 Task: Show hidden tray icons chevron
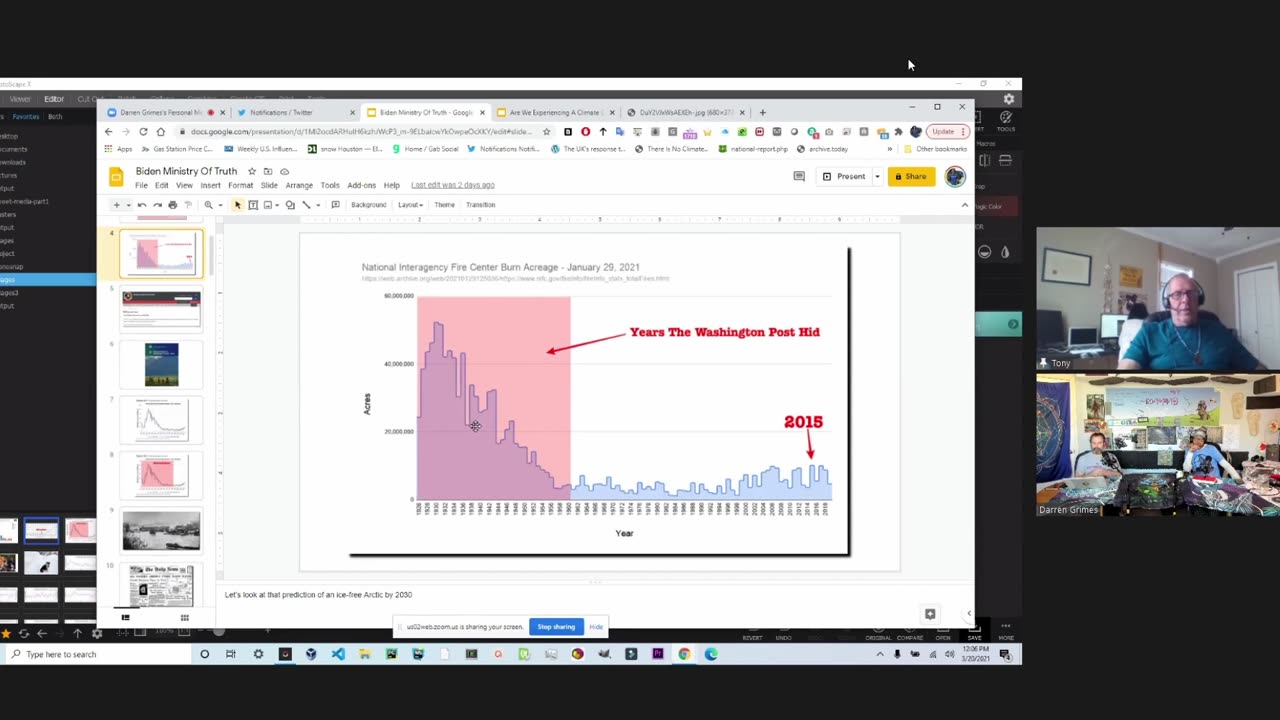tap(880, 654)
